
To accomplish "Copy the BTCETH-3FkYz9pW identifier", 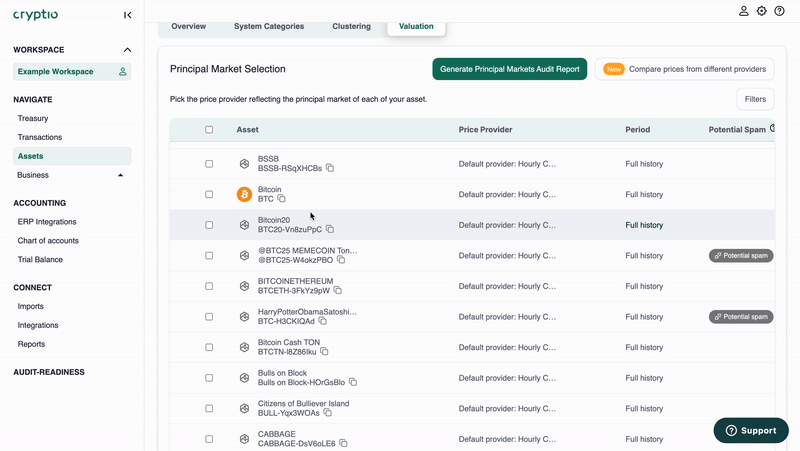I will coord(338,290).
